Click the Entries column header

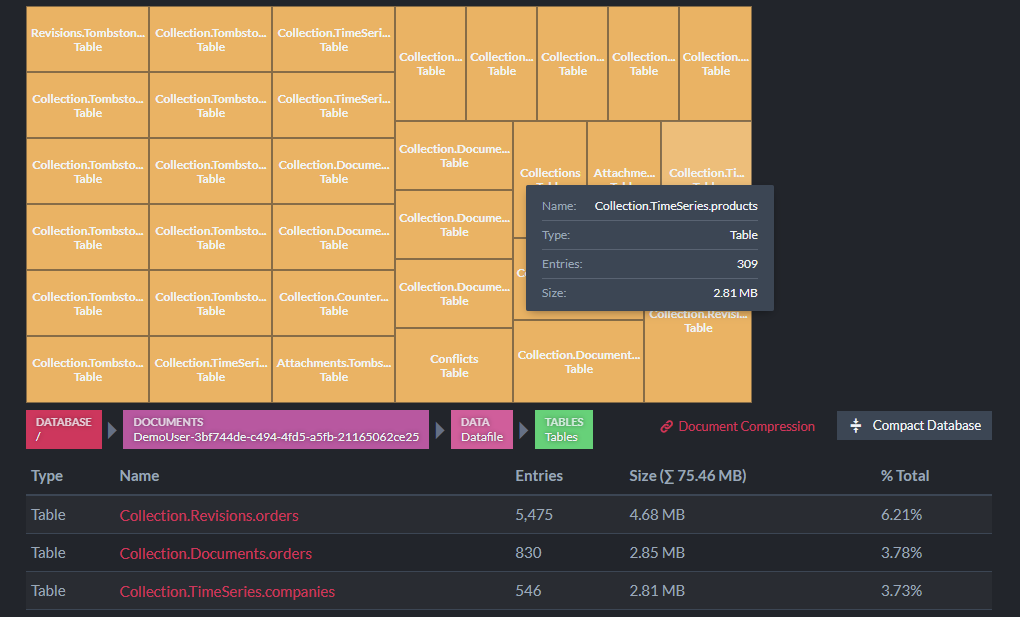pyautogui.click(x=539, y=476)
